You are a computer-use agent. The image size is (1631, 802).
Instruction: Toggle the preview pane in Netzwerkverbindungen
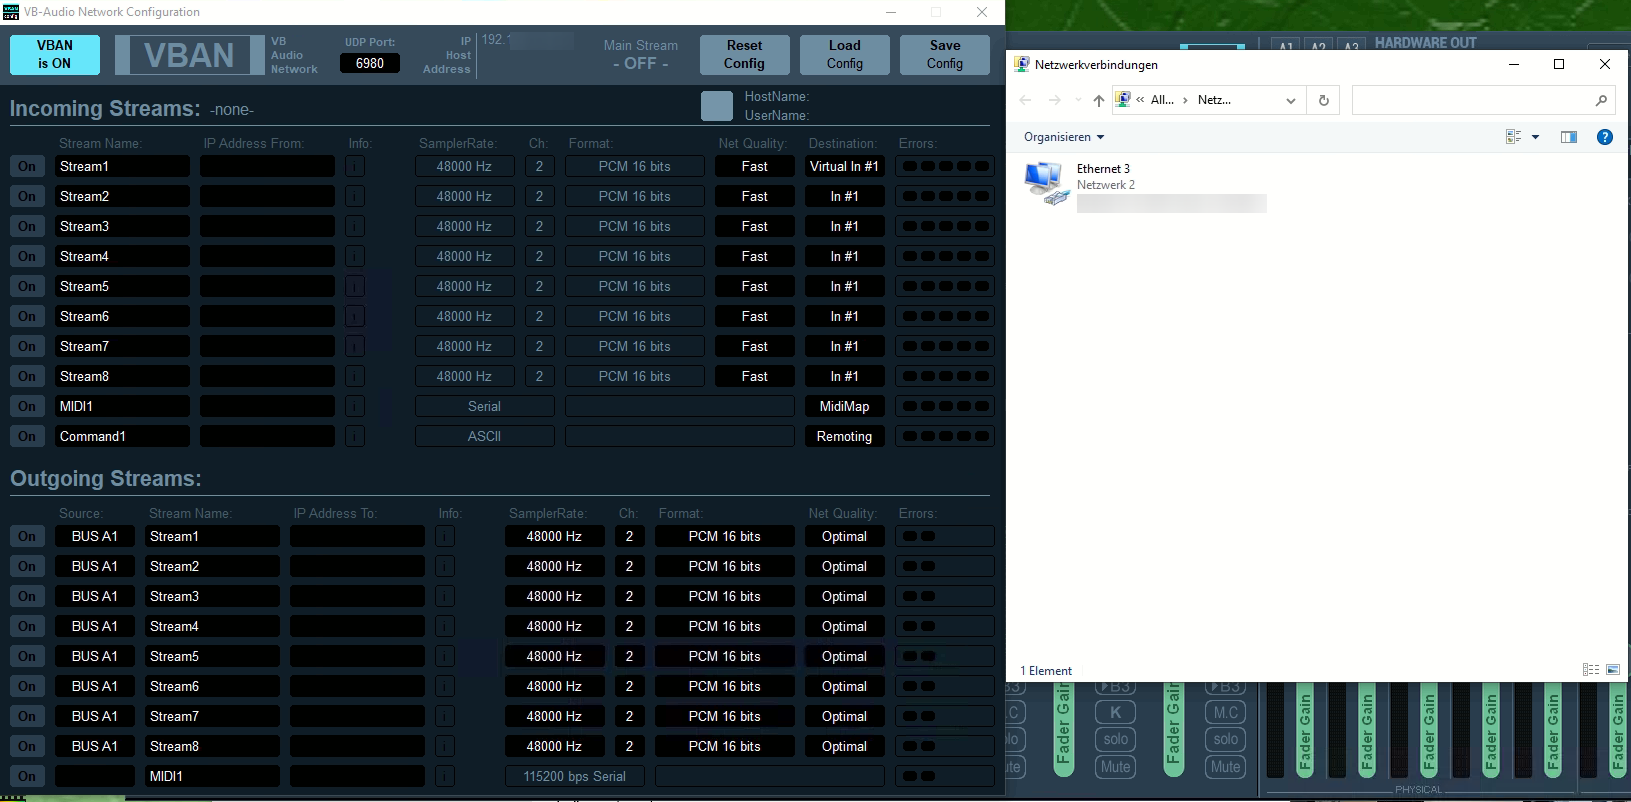(x=1569, y=137)
